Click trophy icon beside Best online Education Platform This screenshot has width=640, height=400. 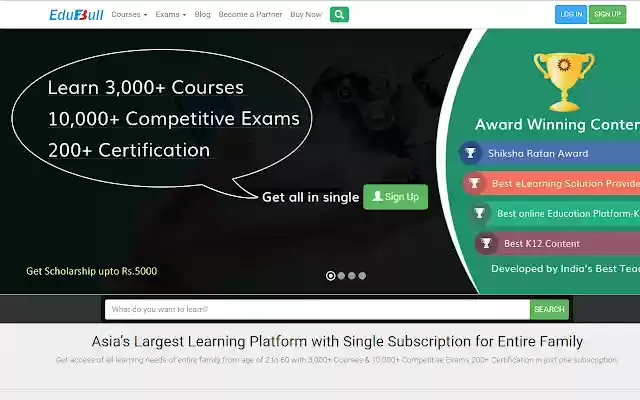point(479,213)
